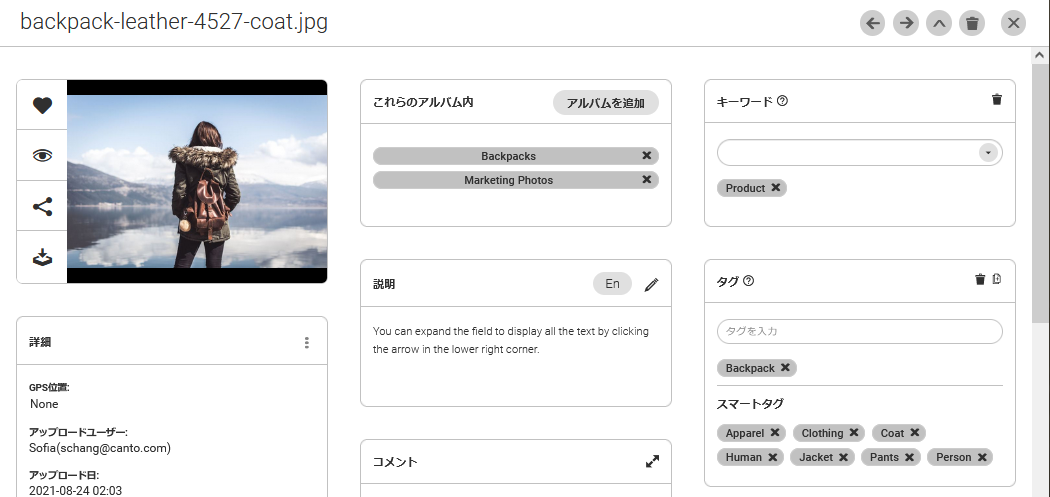
Task: Click the share icon beside the photo
Action: (42, 207)
